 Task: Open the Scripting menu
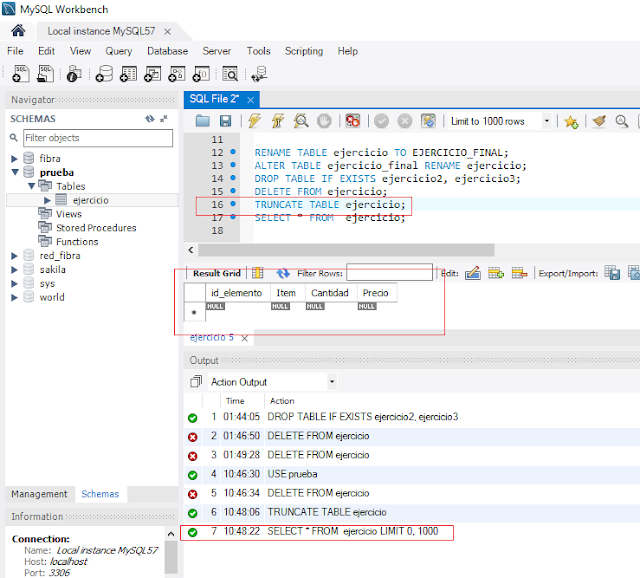click(x=304, y=51)
